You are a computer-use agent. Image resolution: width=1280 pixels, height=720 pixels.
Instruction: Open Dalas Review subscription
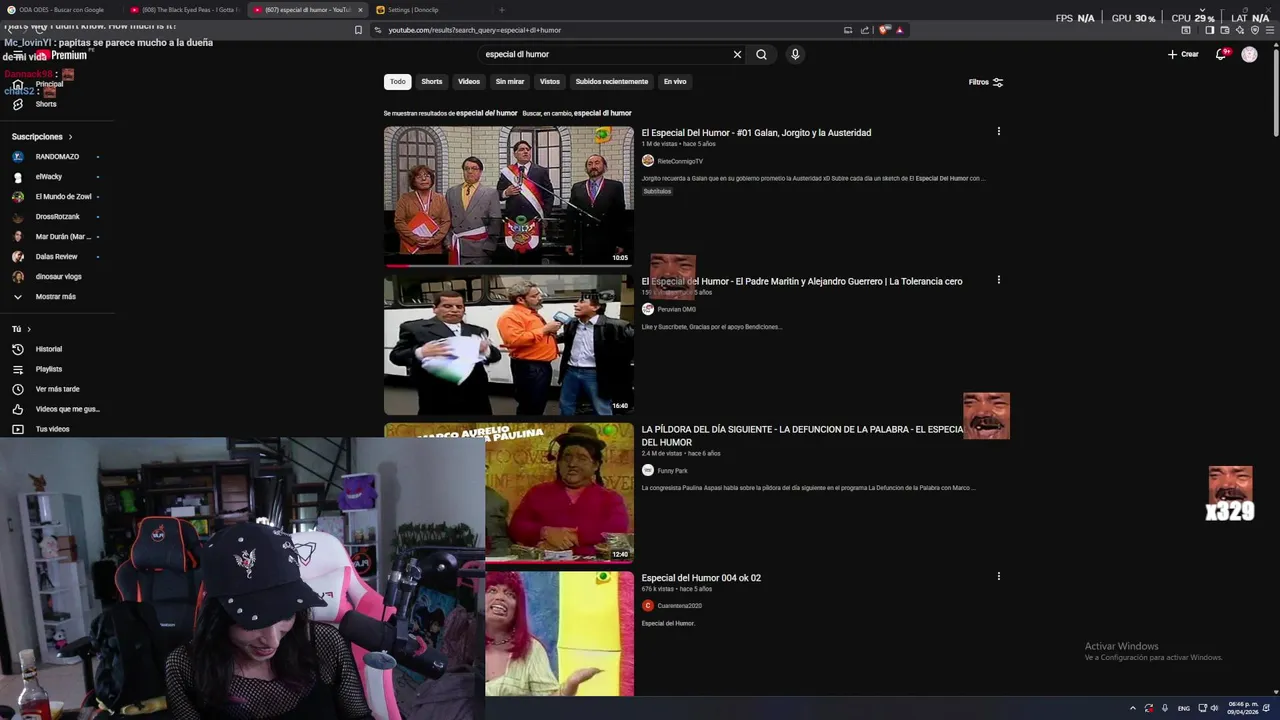click(x=56, y=257)
